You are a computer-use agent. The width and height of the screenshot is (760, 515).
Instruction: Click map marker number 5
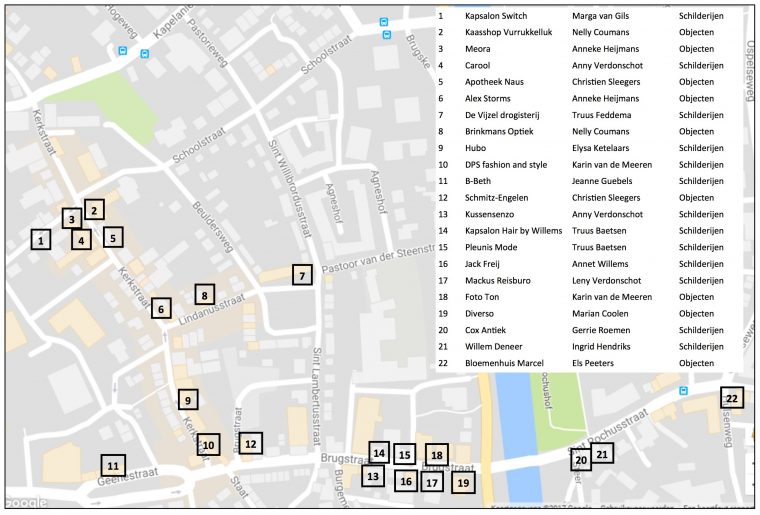coord(113,238)
